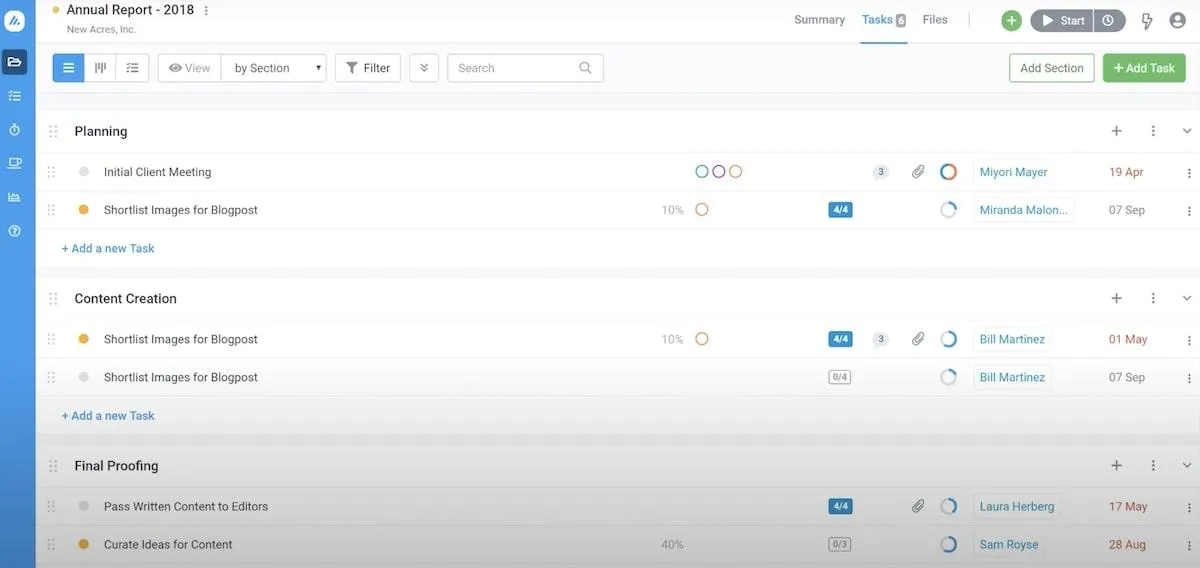
Task: Open the lightning bolt activity icon
Action: coord(1147,20)
